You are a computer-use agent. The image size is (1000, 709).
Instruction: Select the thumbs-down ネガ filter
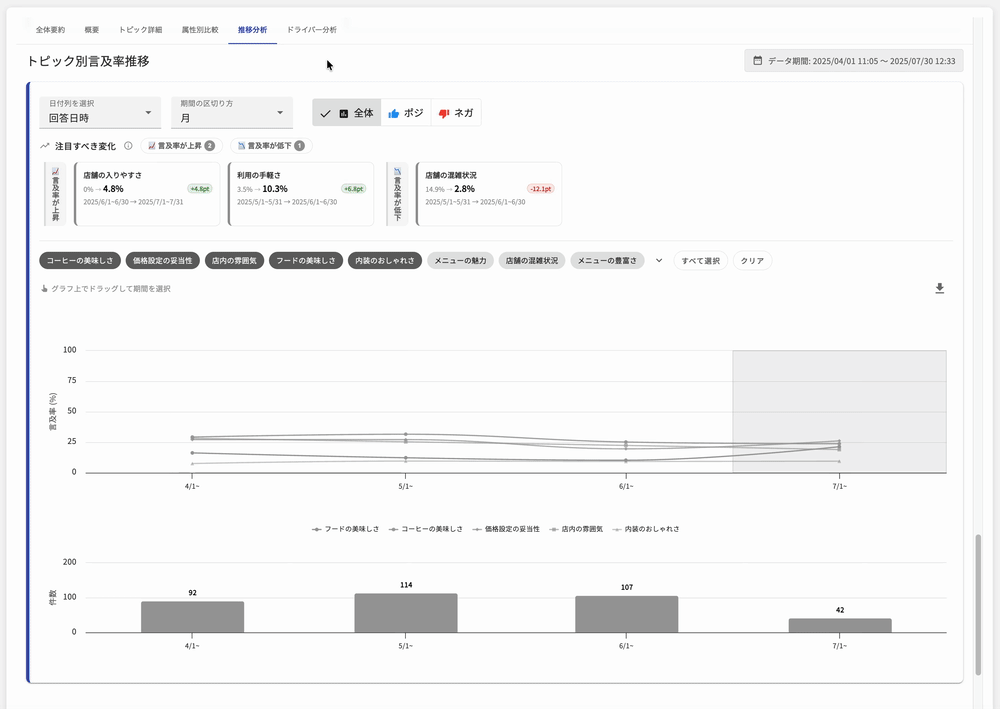point(456,113)
